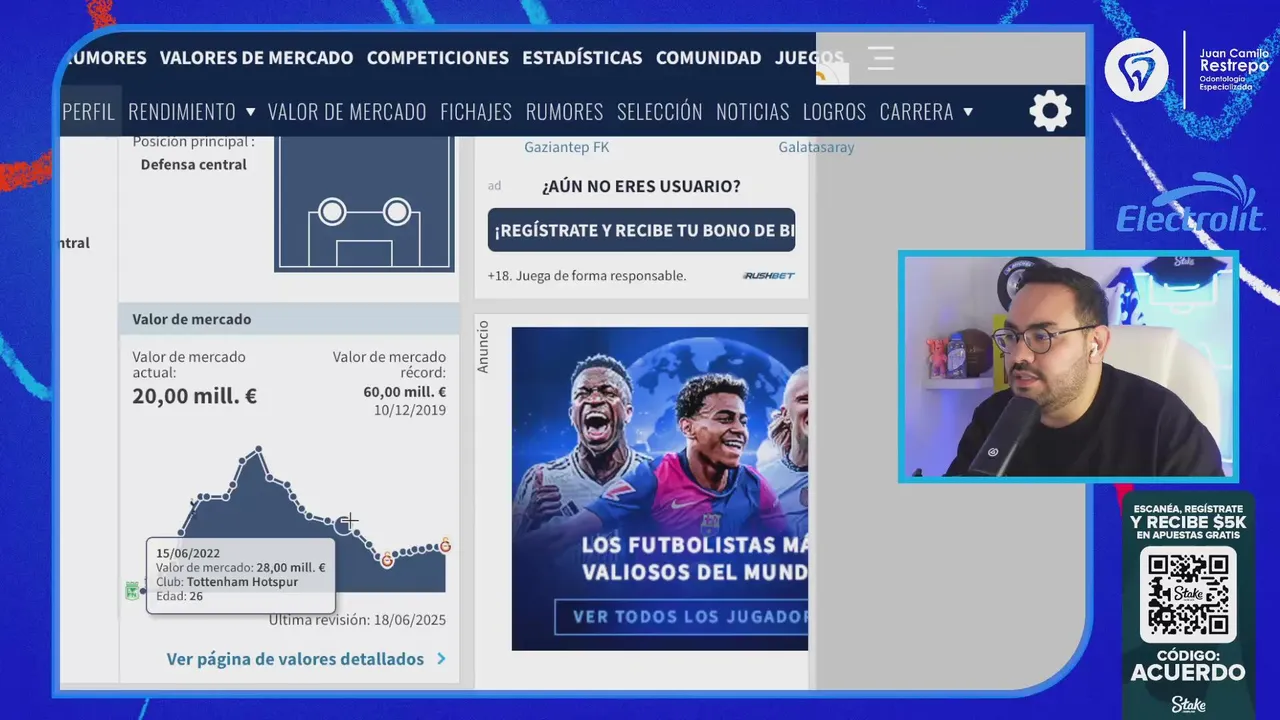Open the COMUNIDAD menu
The height and width of the screenshot is (720, 1280).
click(708, 58)
